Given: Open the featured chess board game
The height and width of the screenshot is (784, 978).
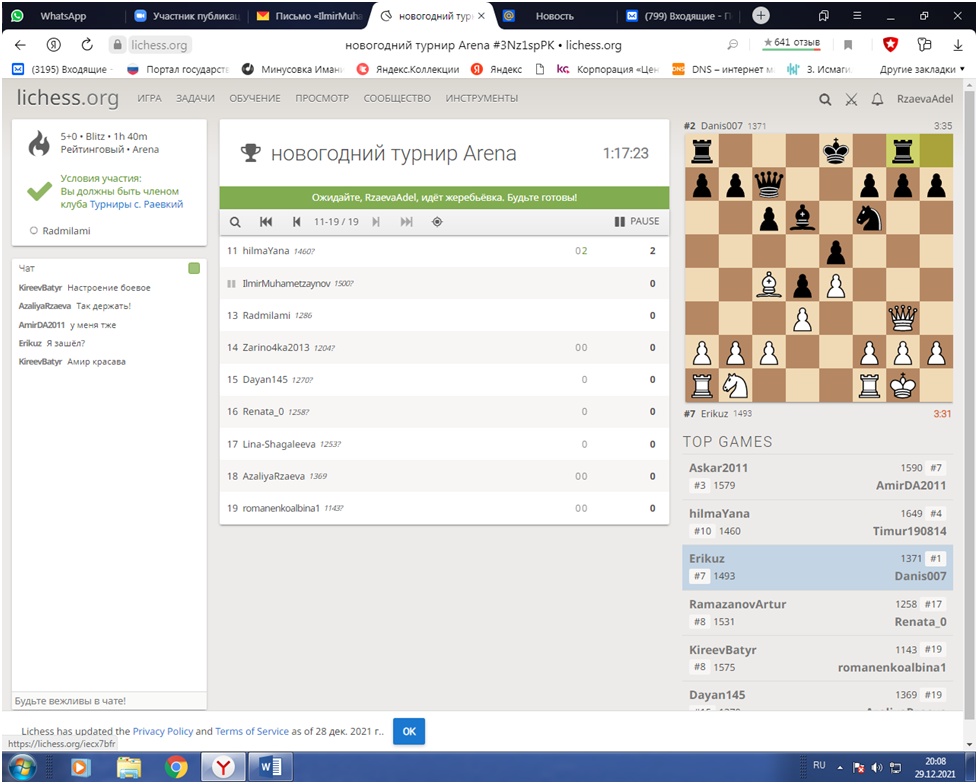Looking at the screenshot, I should (818, 268).
